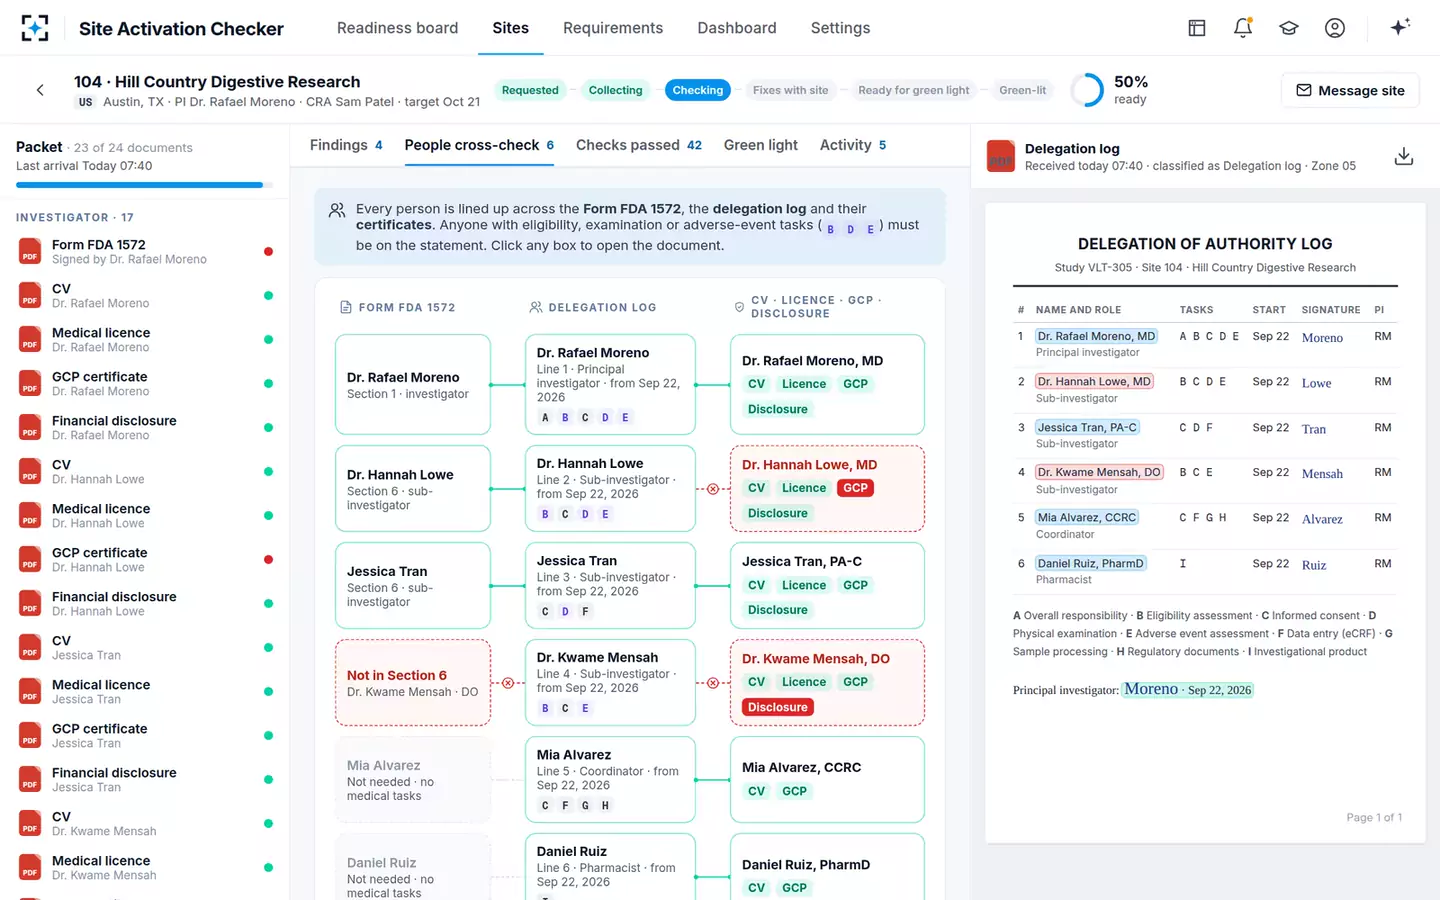Switch to the Dashboard tab

737,28
